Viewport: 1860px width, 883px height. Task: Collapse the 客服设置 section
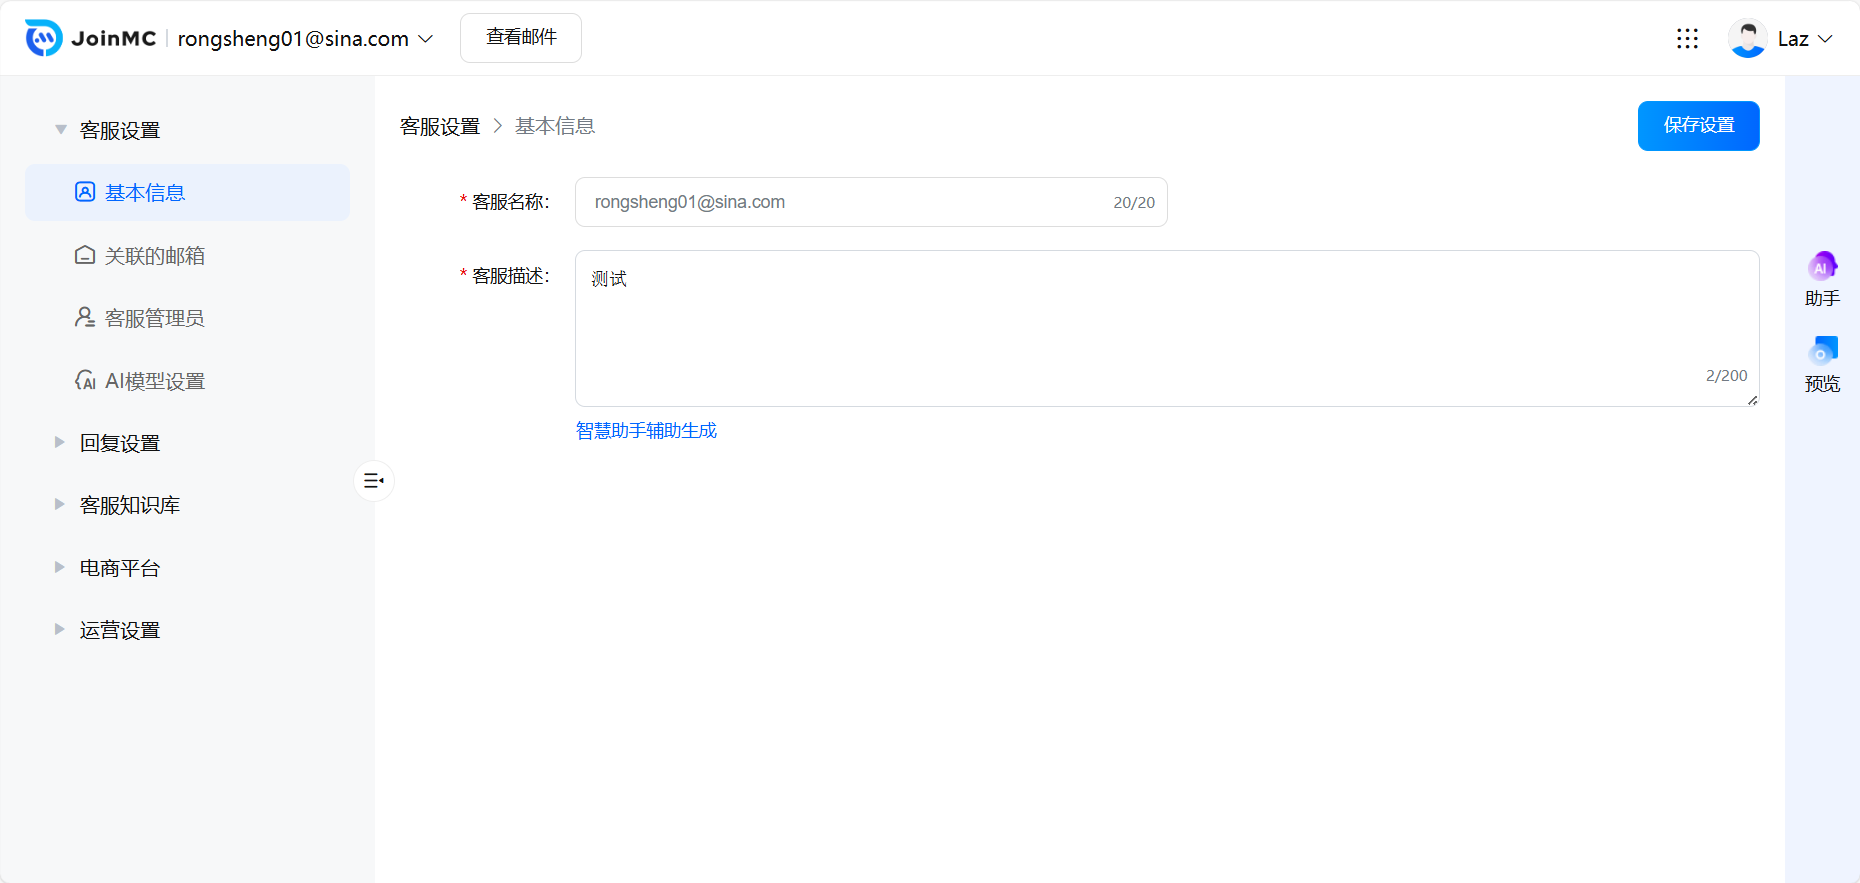[61, 130]
